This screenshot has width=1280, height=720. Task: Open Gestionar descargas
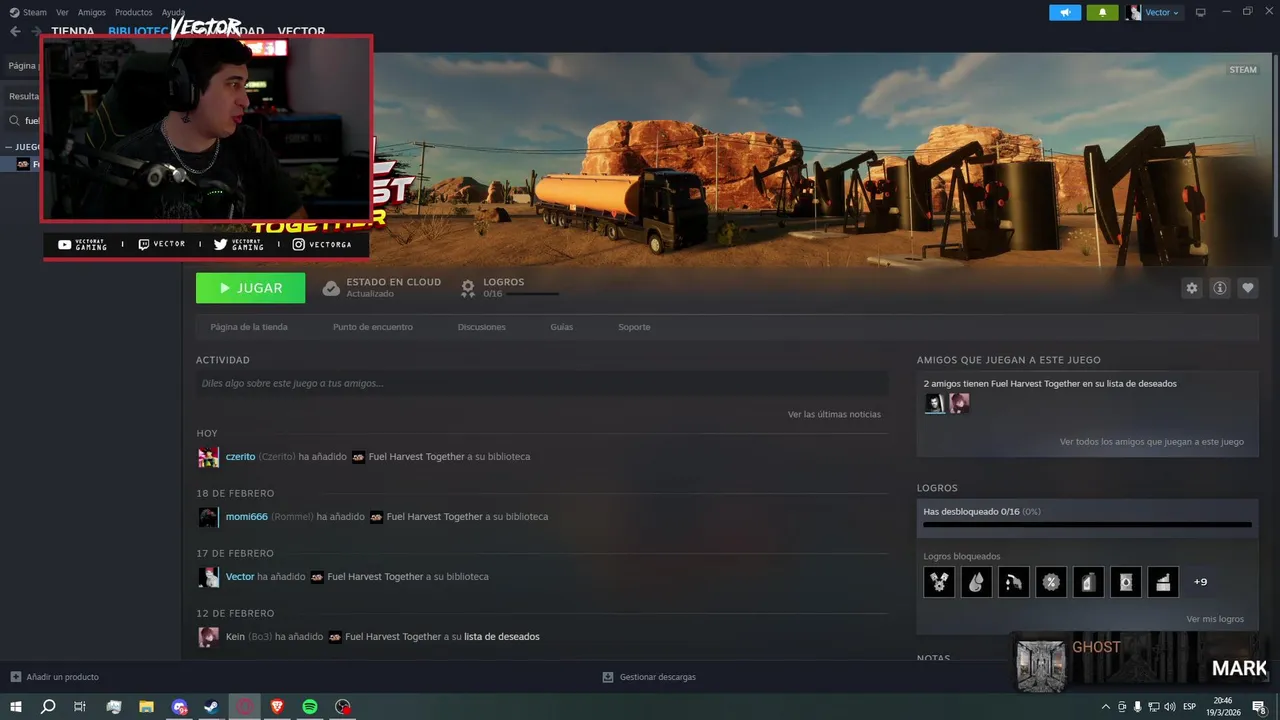(649, 677)
